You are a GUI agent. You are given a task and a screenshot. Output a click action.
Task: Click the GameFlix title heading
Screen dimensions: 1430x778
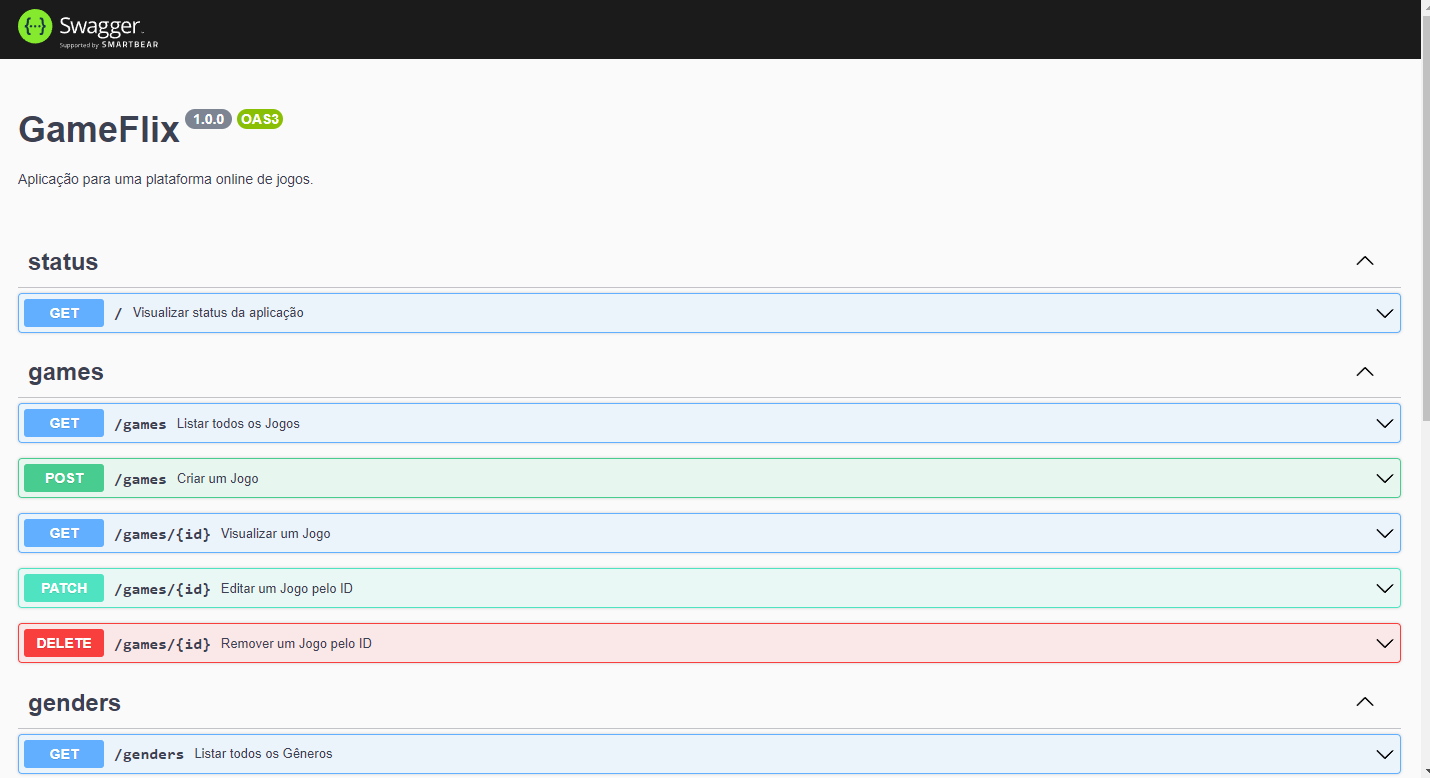(x=98, y=128)
